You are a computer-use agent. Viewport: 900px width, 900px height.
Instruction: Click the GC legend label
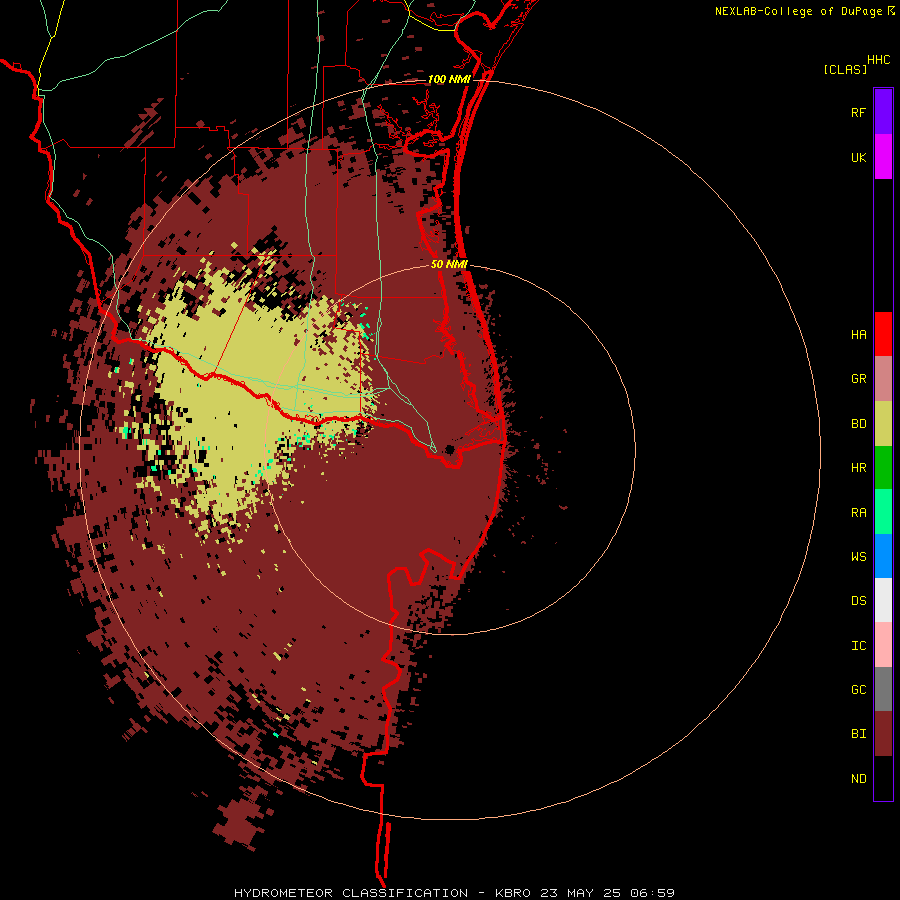coord(858,690)
